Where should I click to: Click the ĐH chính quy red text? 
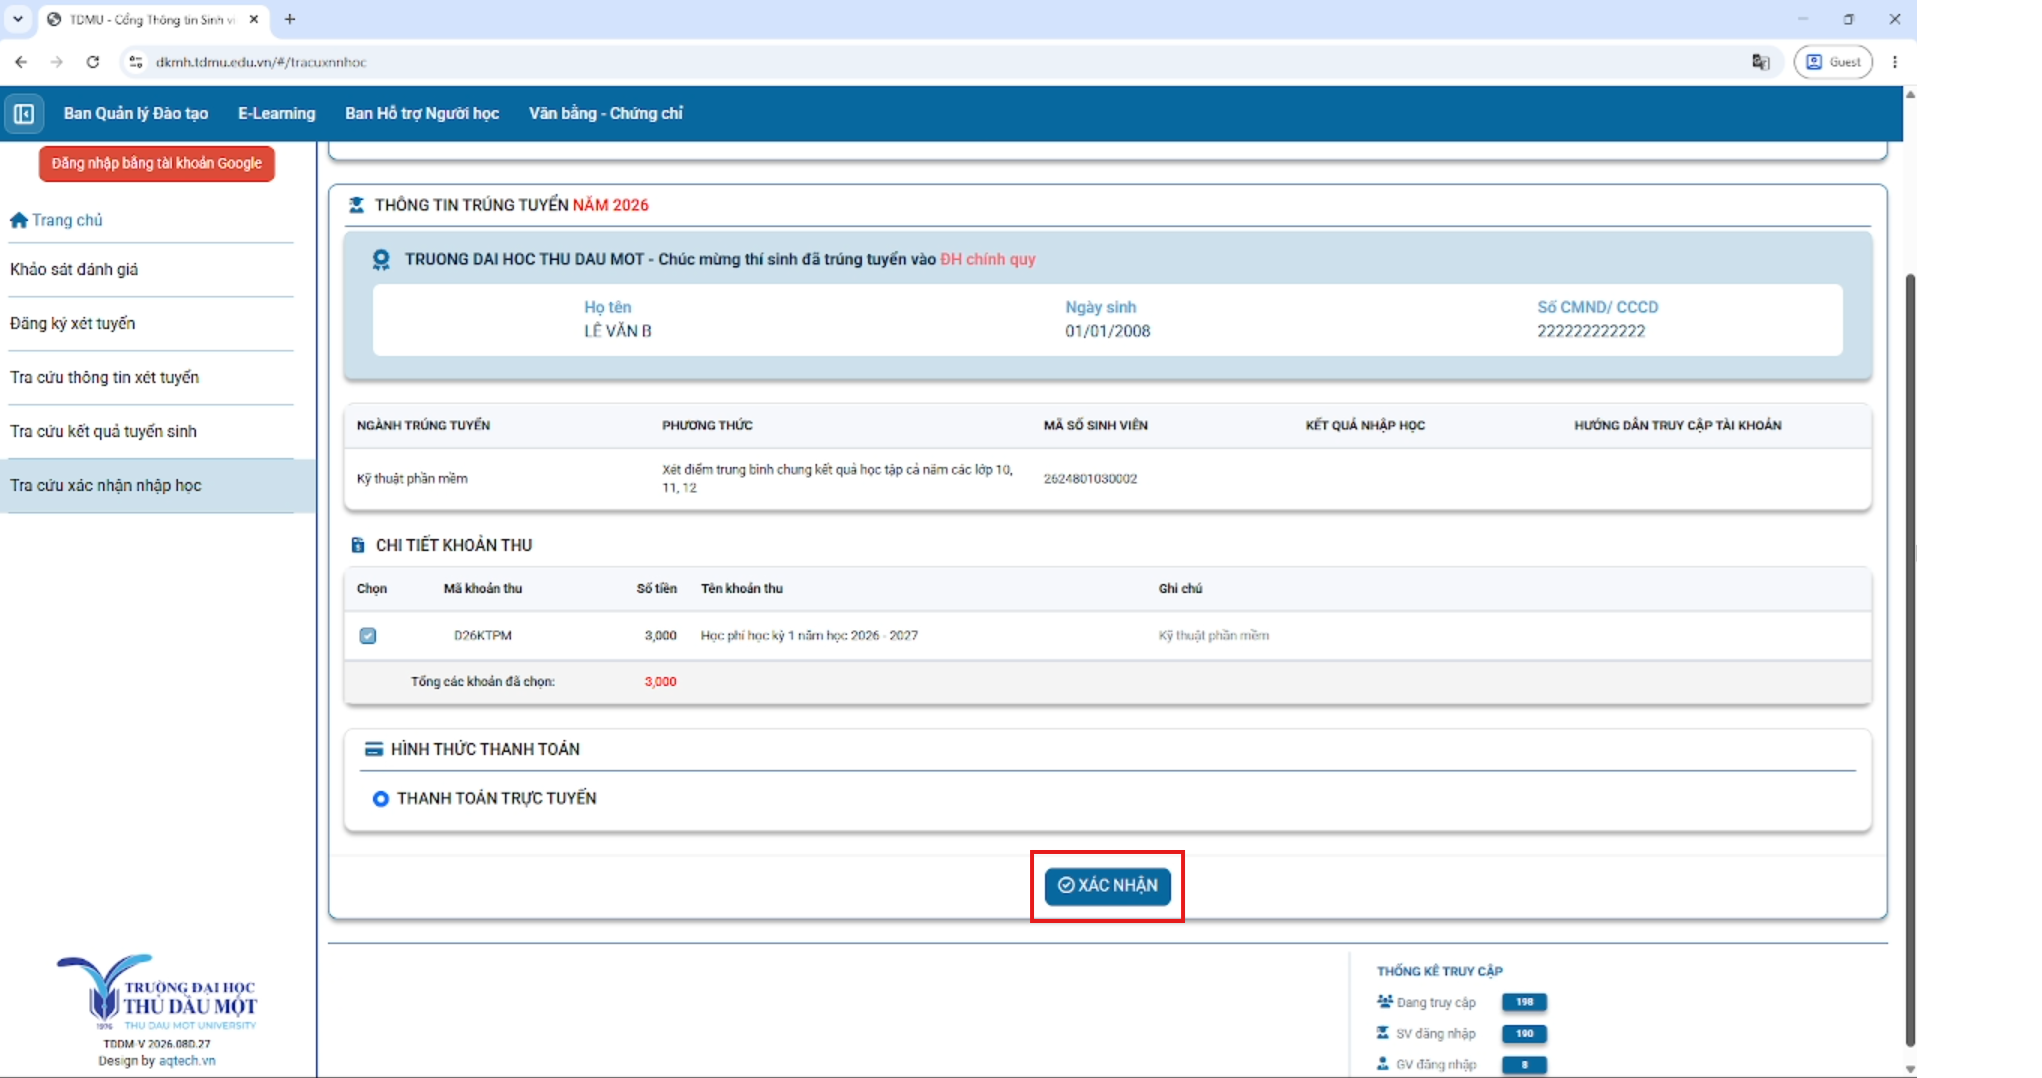[x=987, y=260]
